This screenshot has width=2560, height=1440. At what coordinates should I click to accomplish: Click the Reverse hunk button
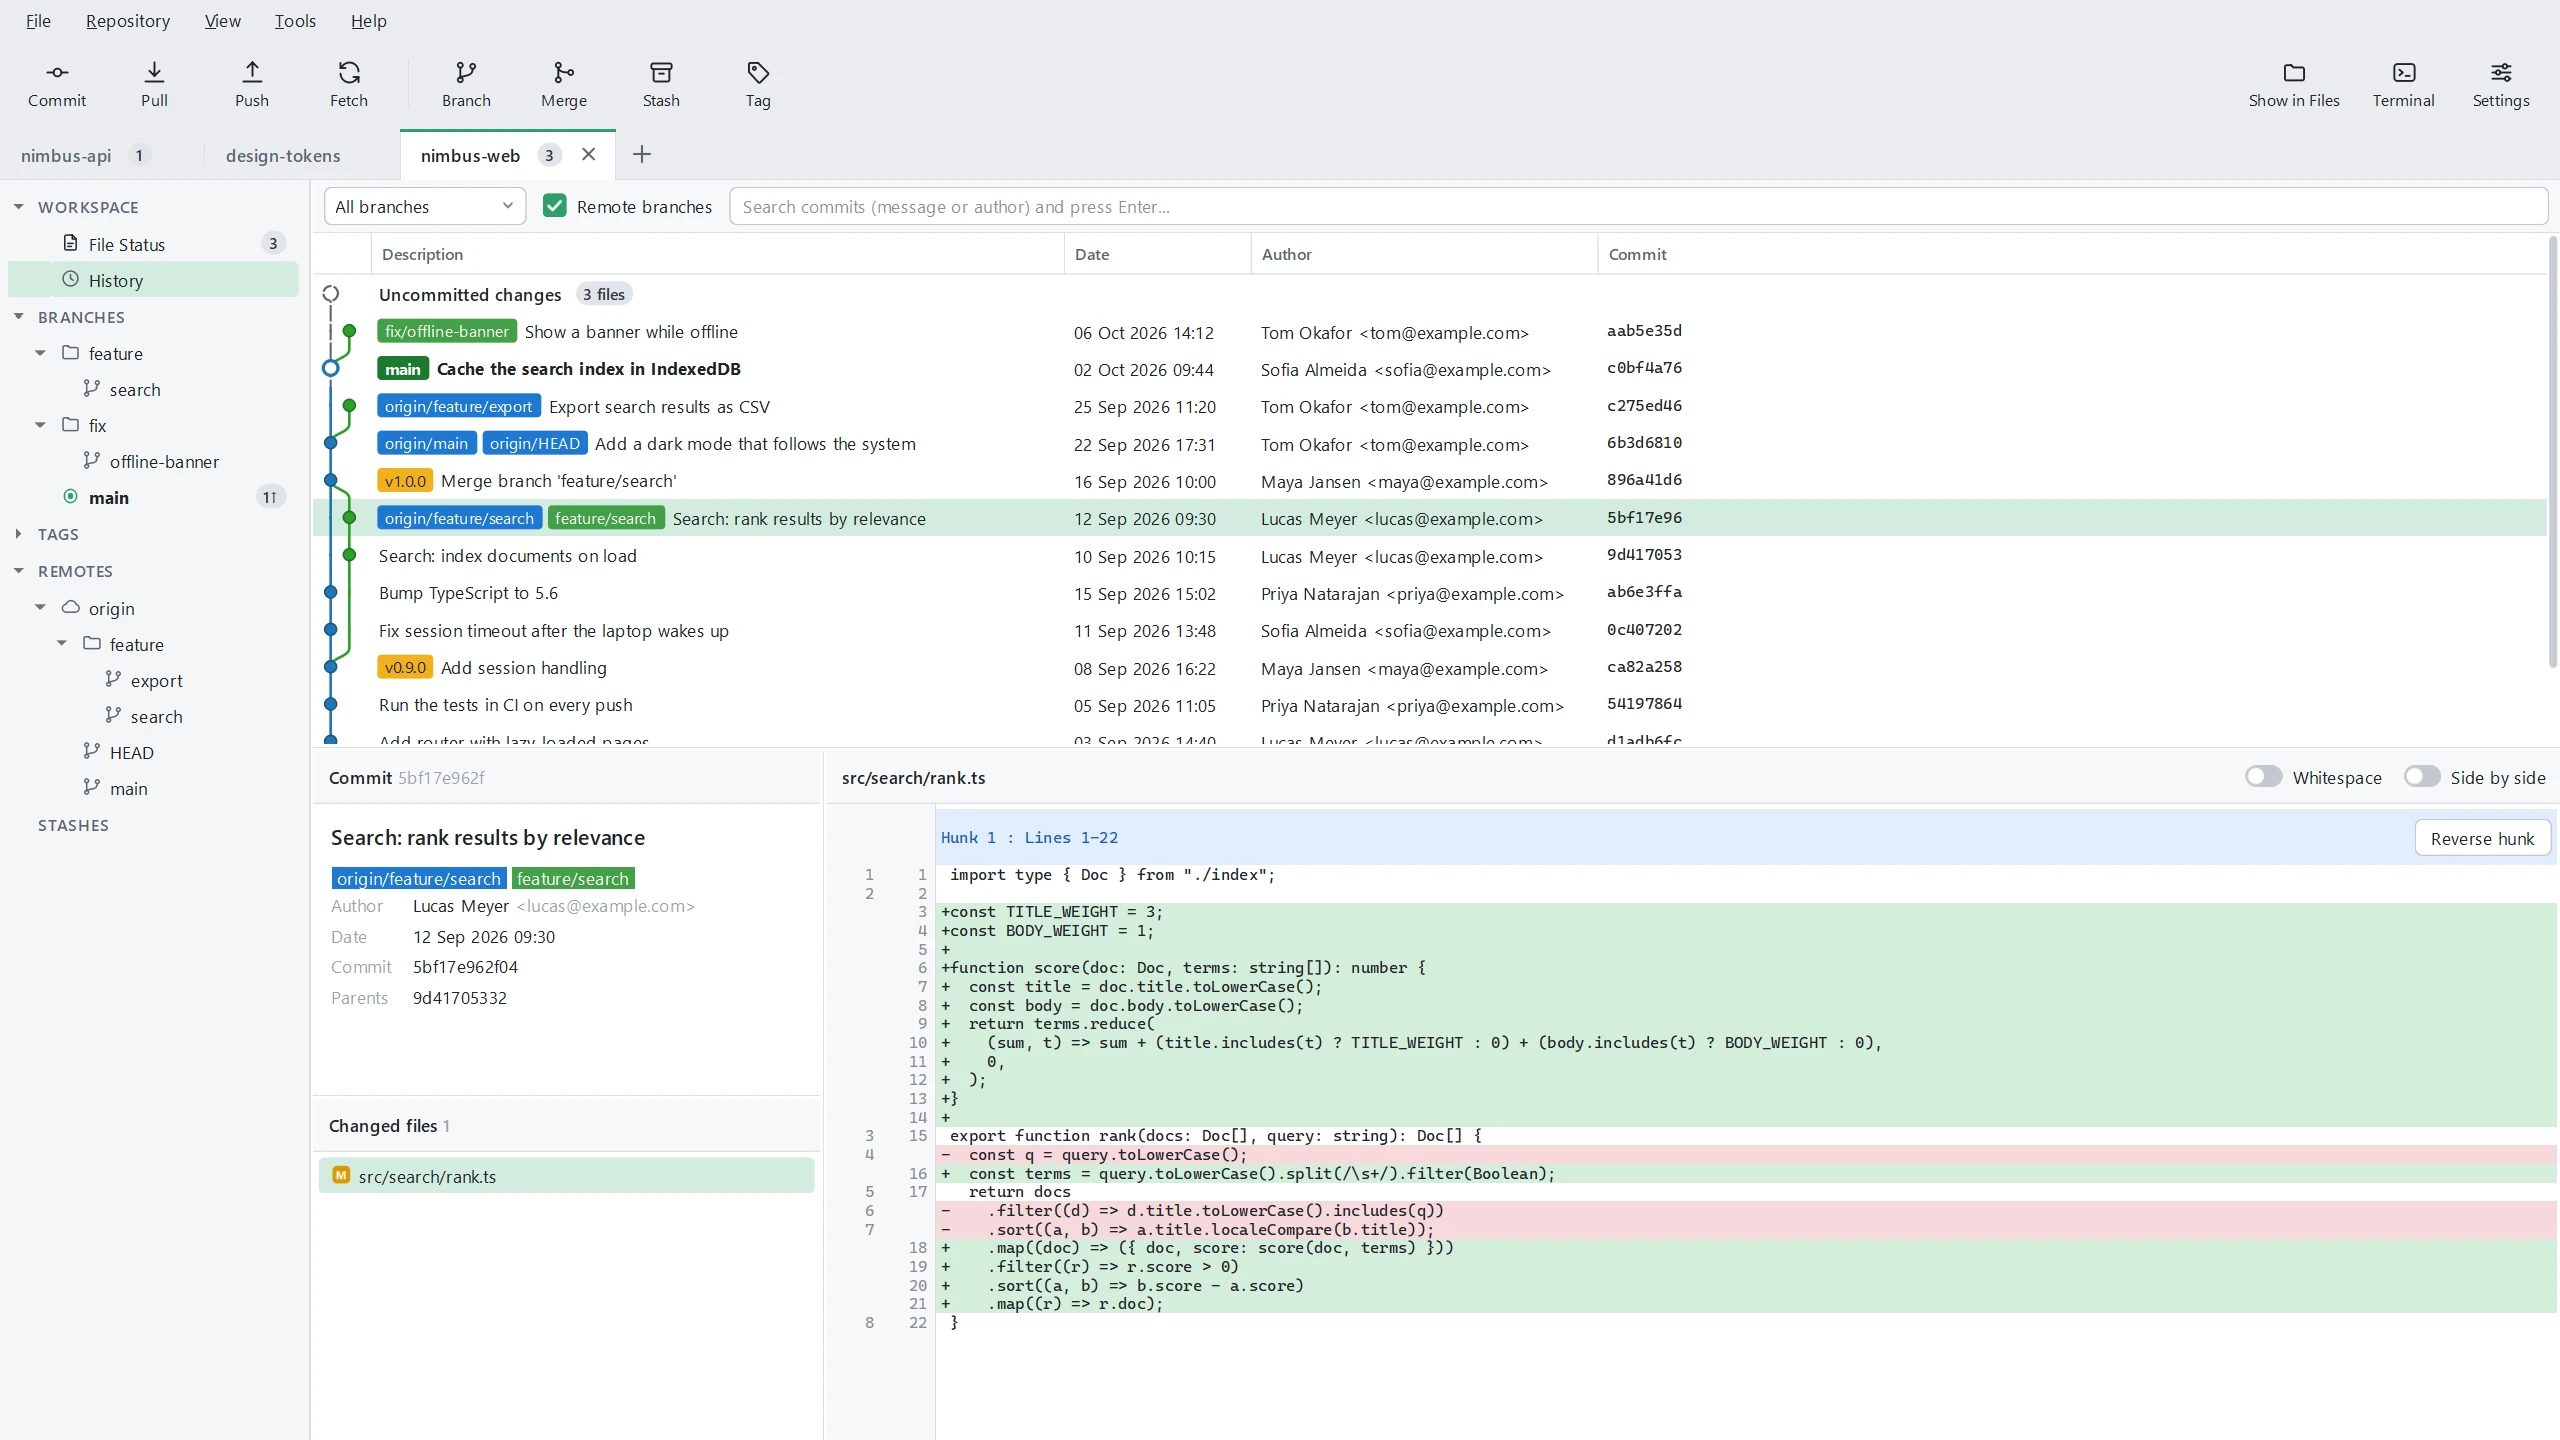click(2482, 838)
